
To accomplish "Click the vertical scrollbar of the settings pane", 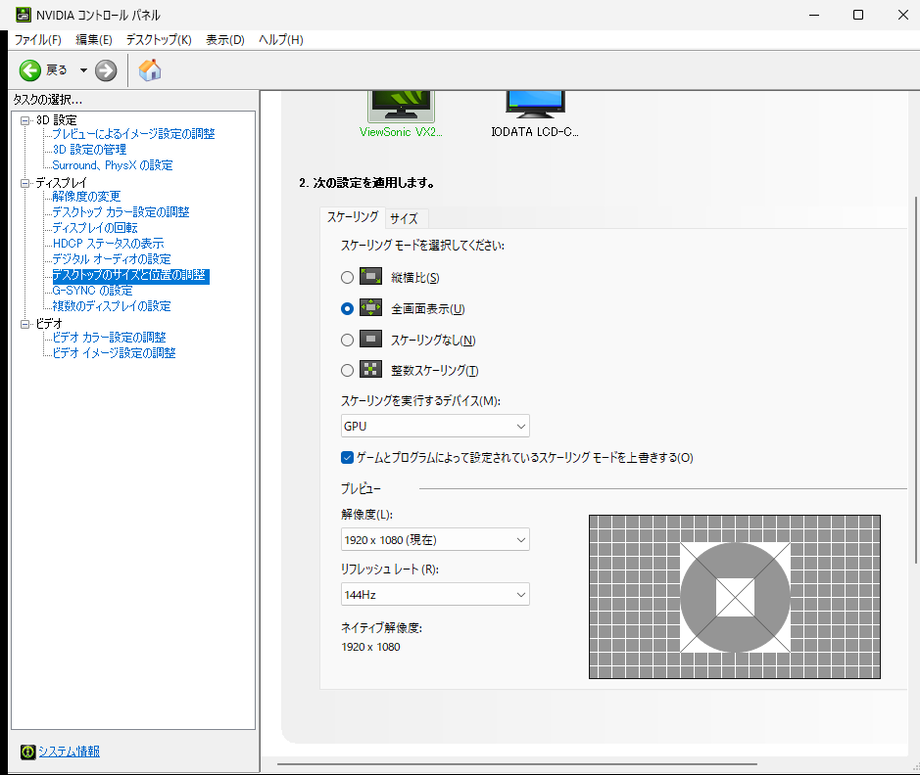I will coord(915,400).
